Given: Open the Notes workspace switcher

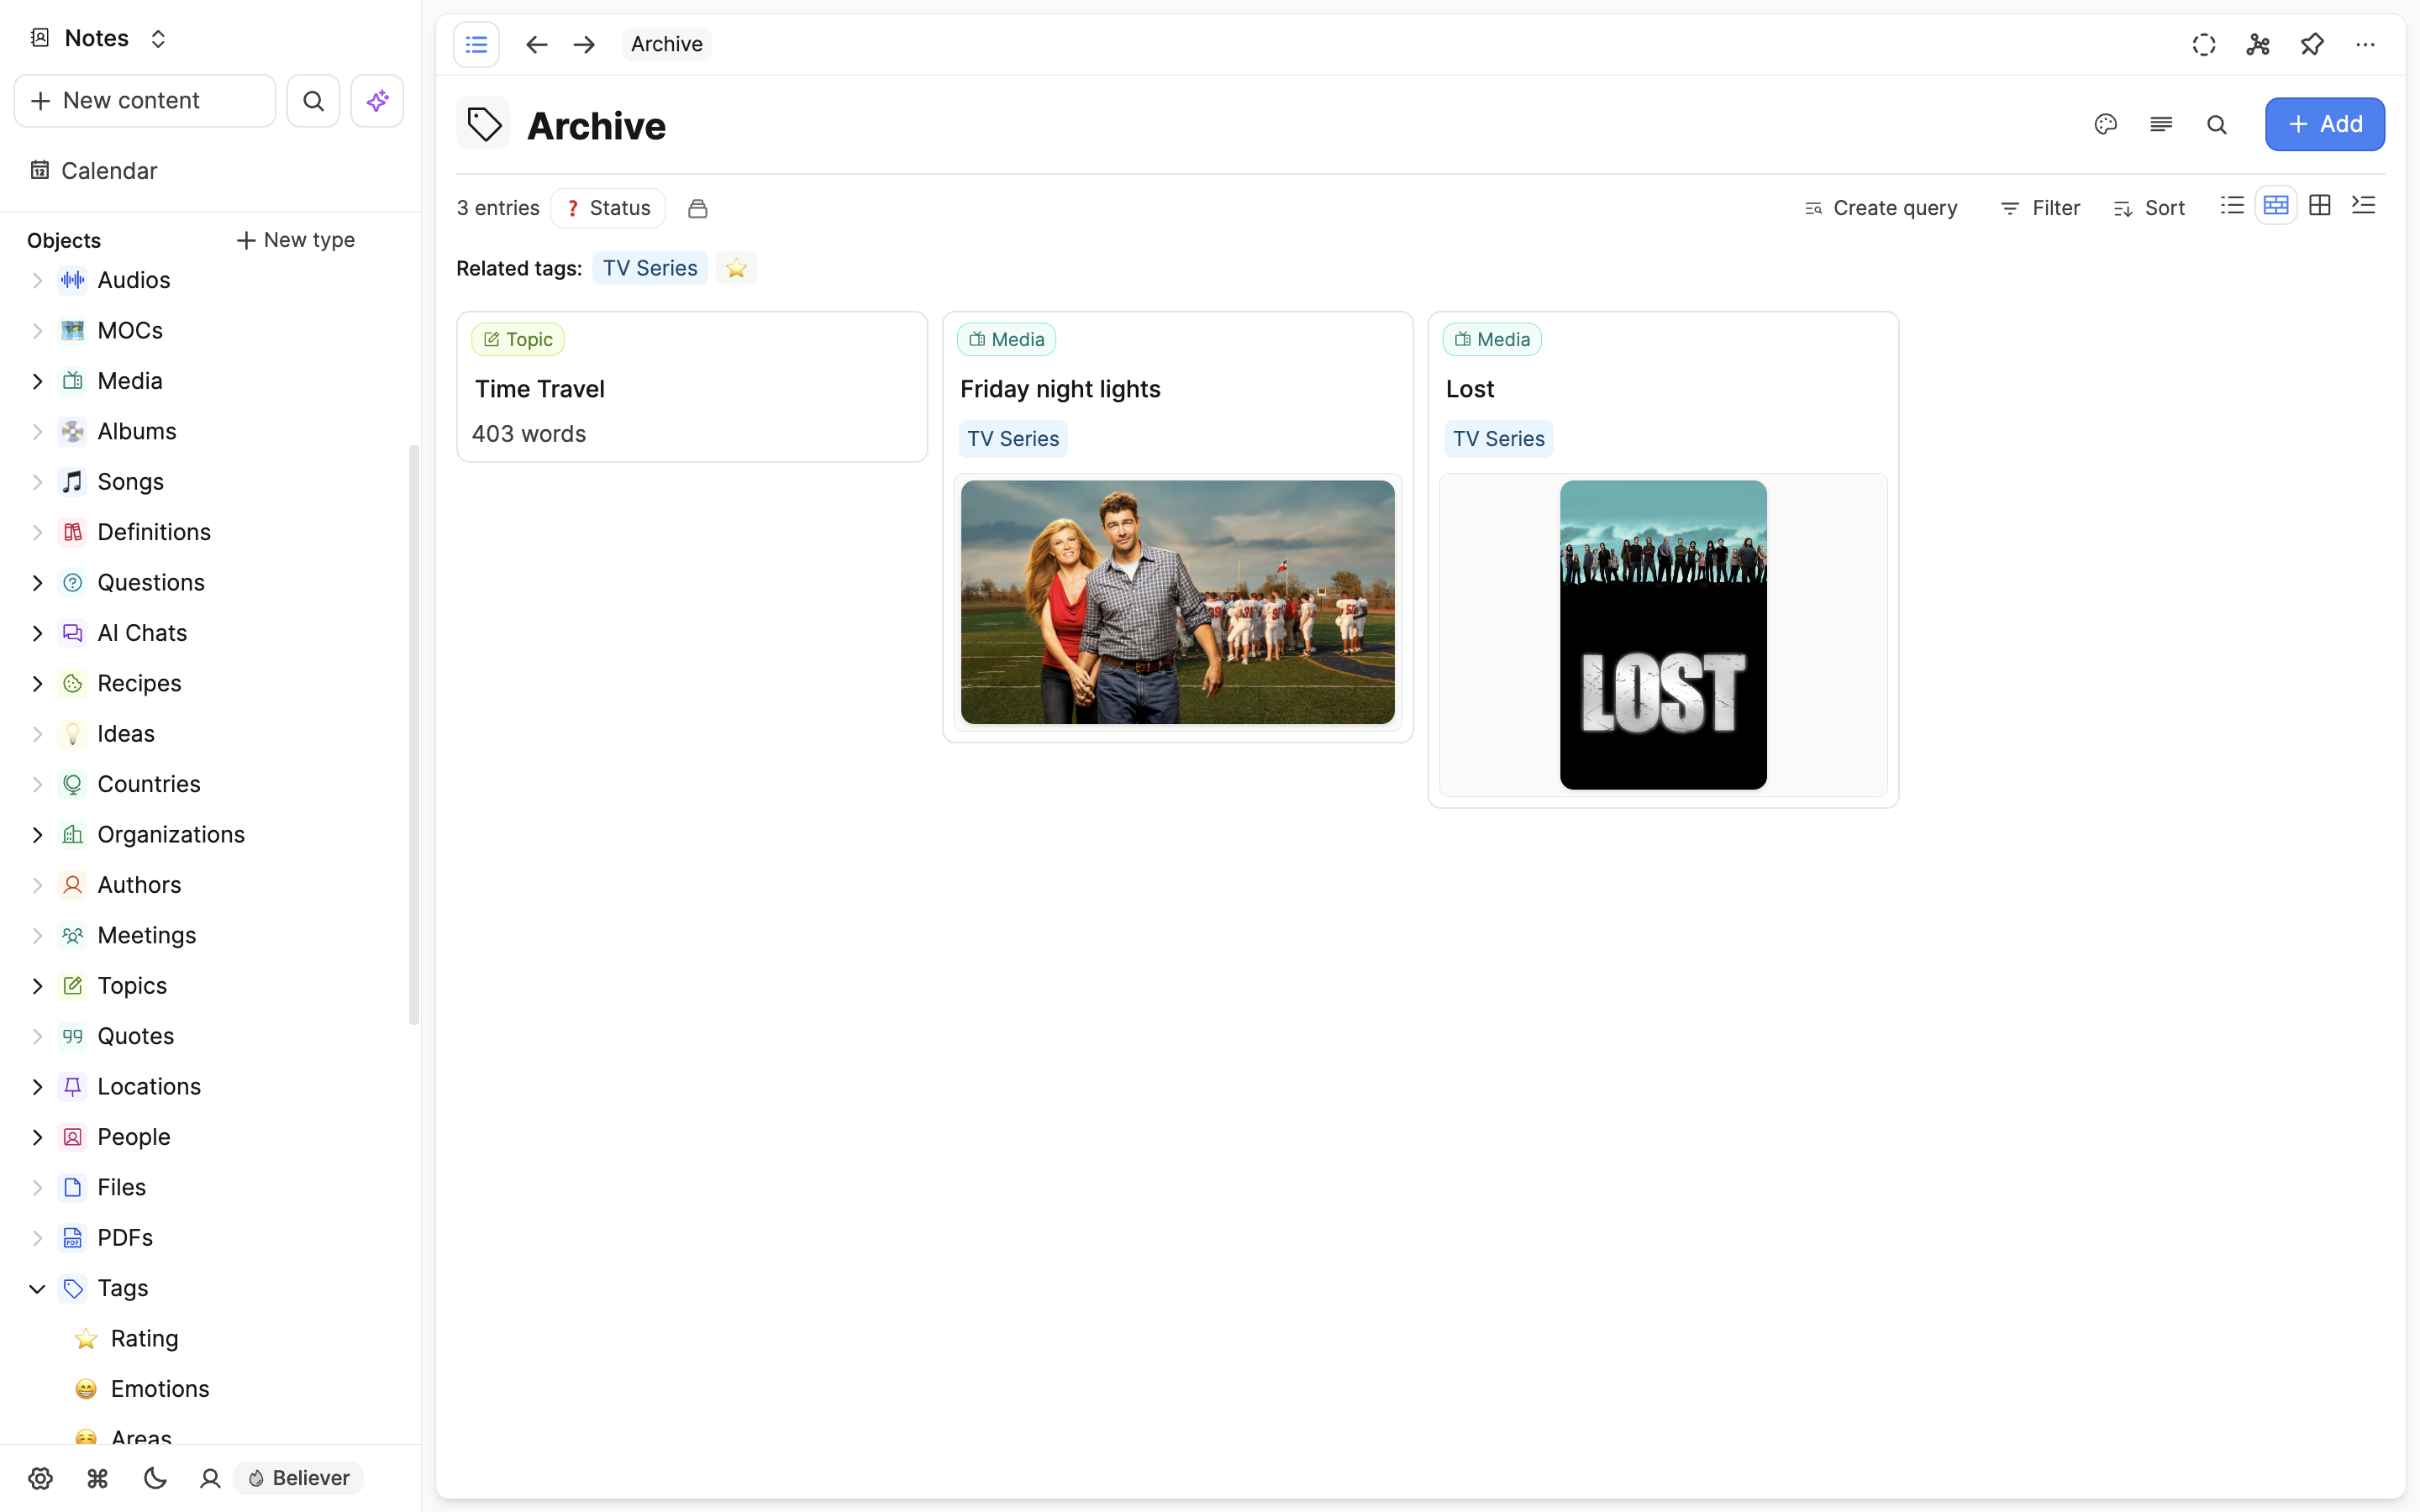Looking at the screenshot, I should click(x=98, y=38).
